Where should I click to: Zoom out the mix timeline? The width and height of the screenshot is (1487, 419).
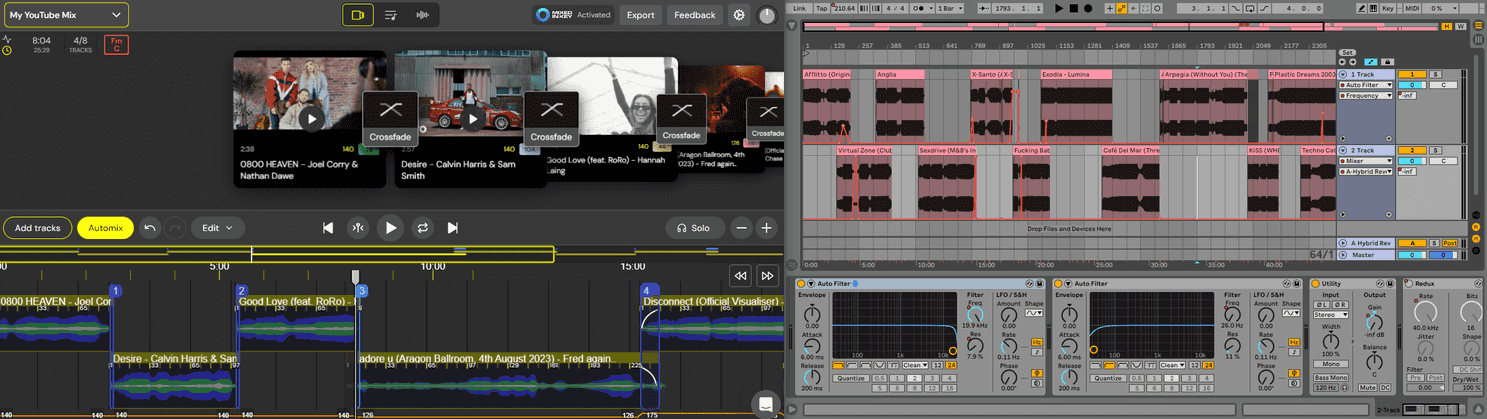pos(742,228)
